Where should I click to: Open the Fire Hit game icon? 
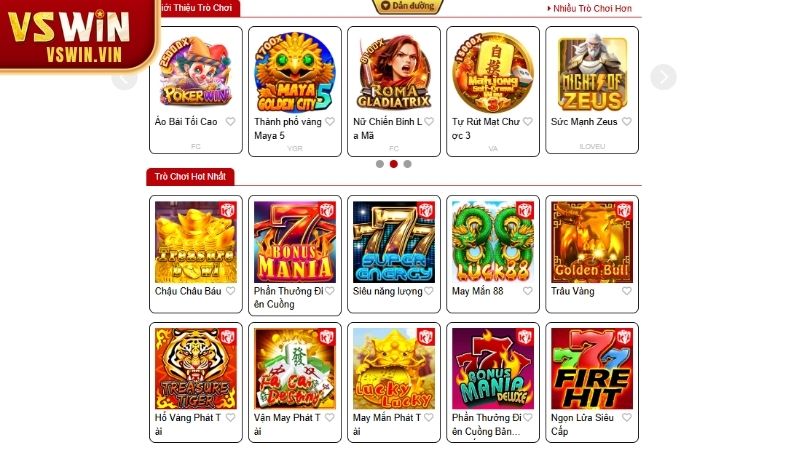592,368
